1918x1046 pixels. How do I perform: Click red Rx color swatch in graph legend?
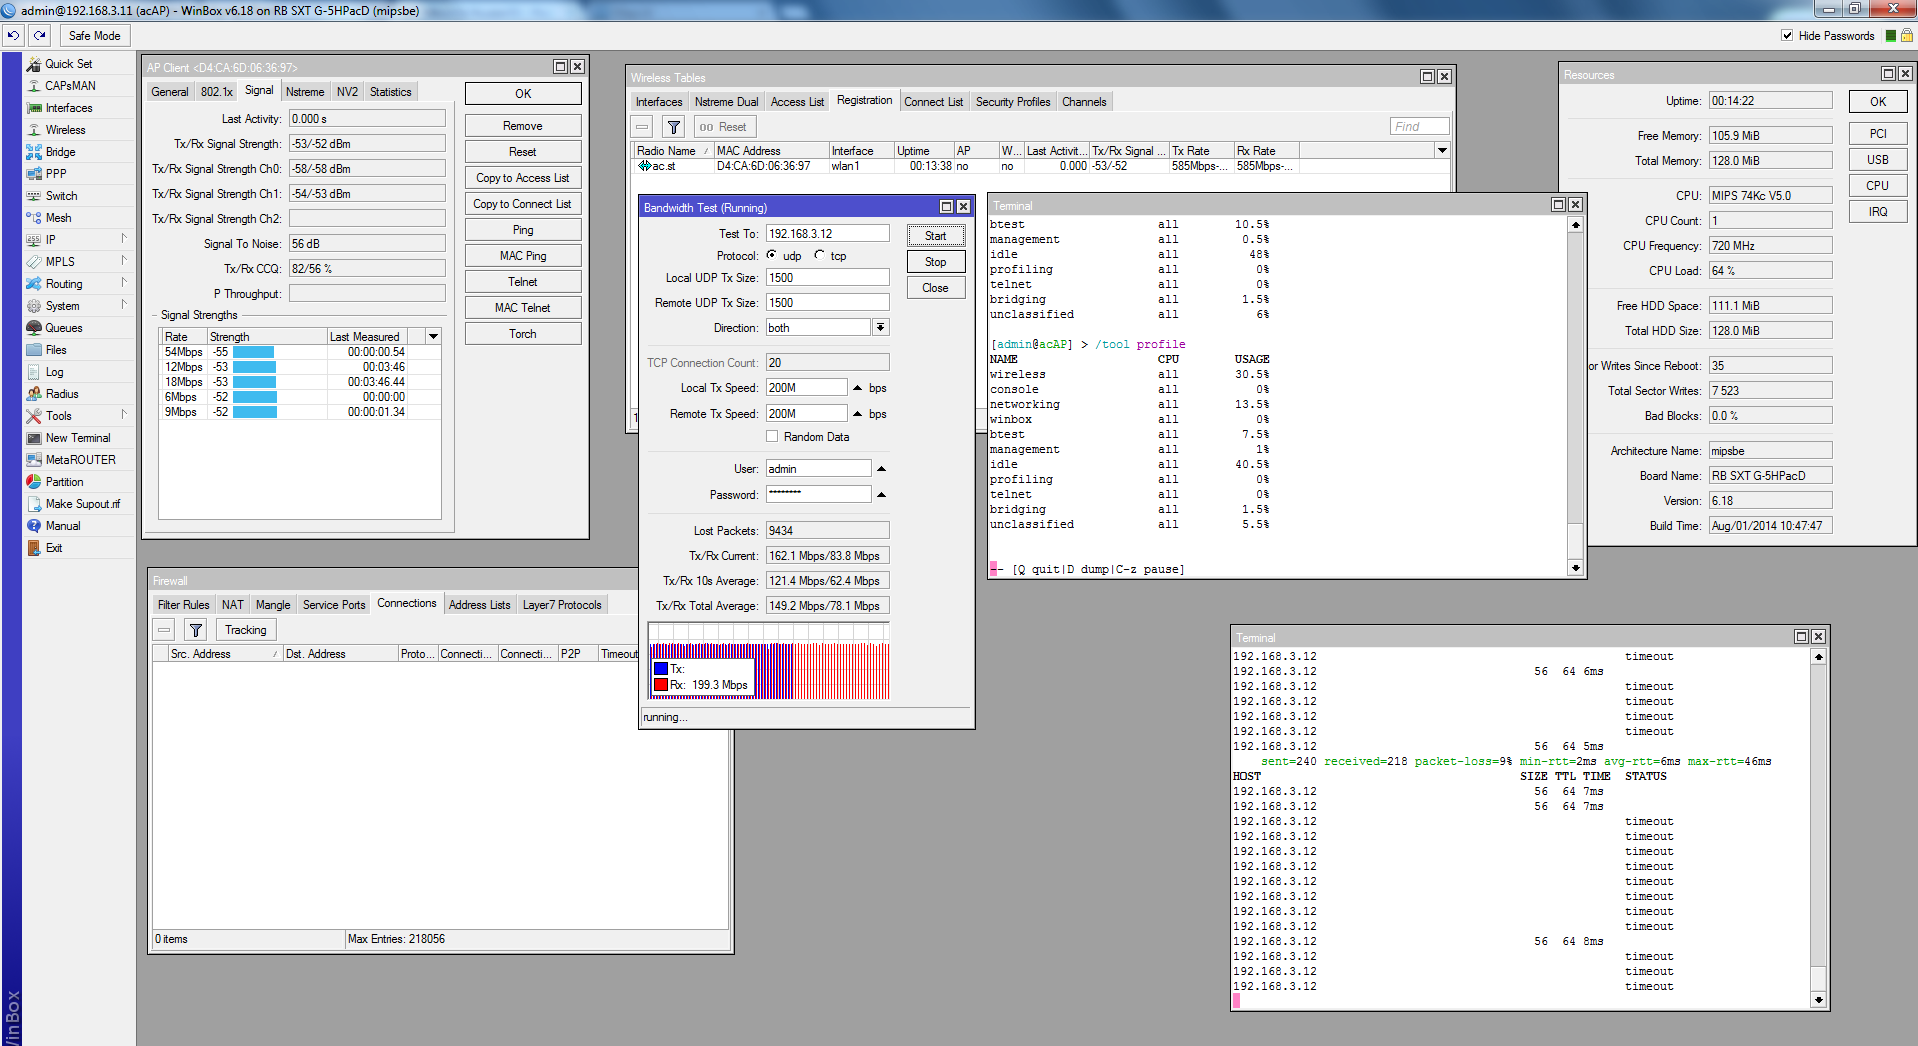pos(661,685)
